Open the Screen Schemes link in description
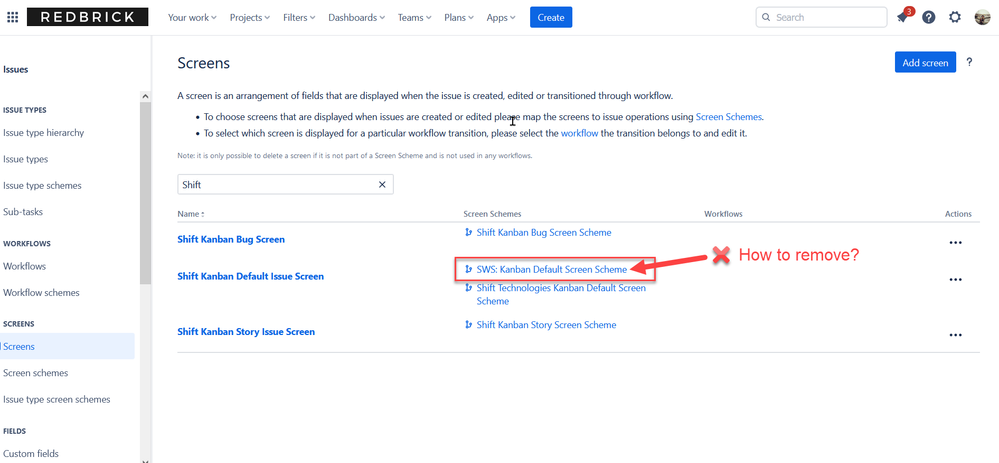Screen dimensions: 999x463 pos(728,117)
